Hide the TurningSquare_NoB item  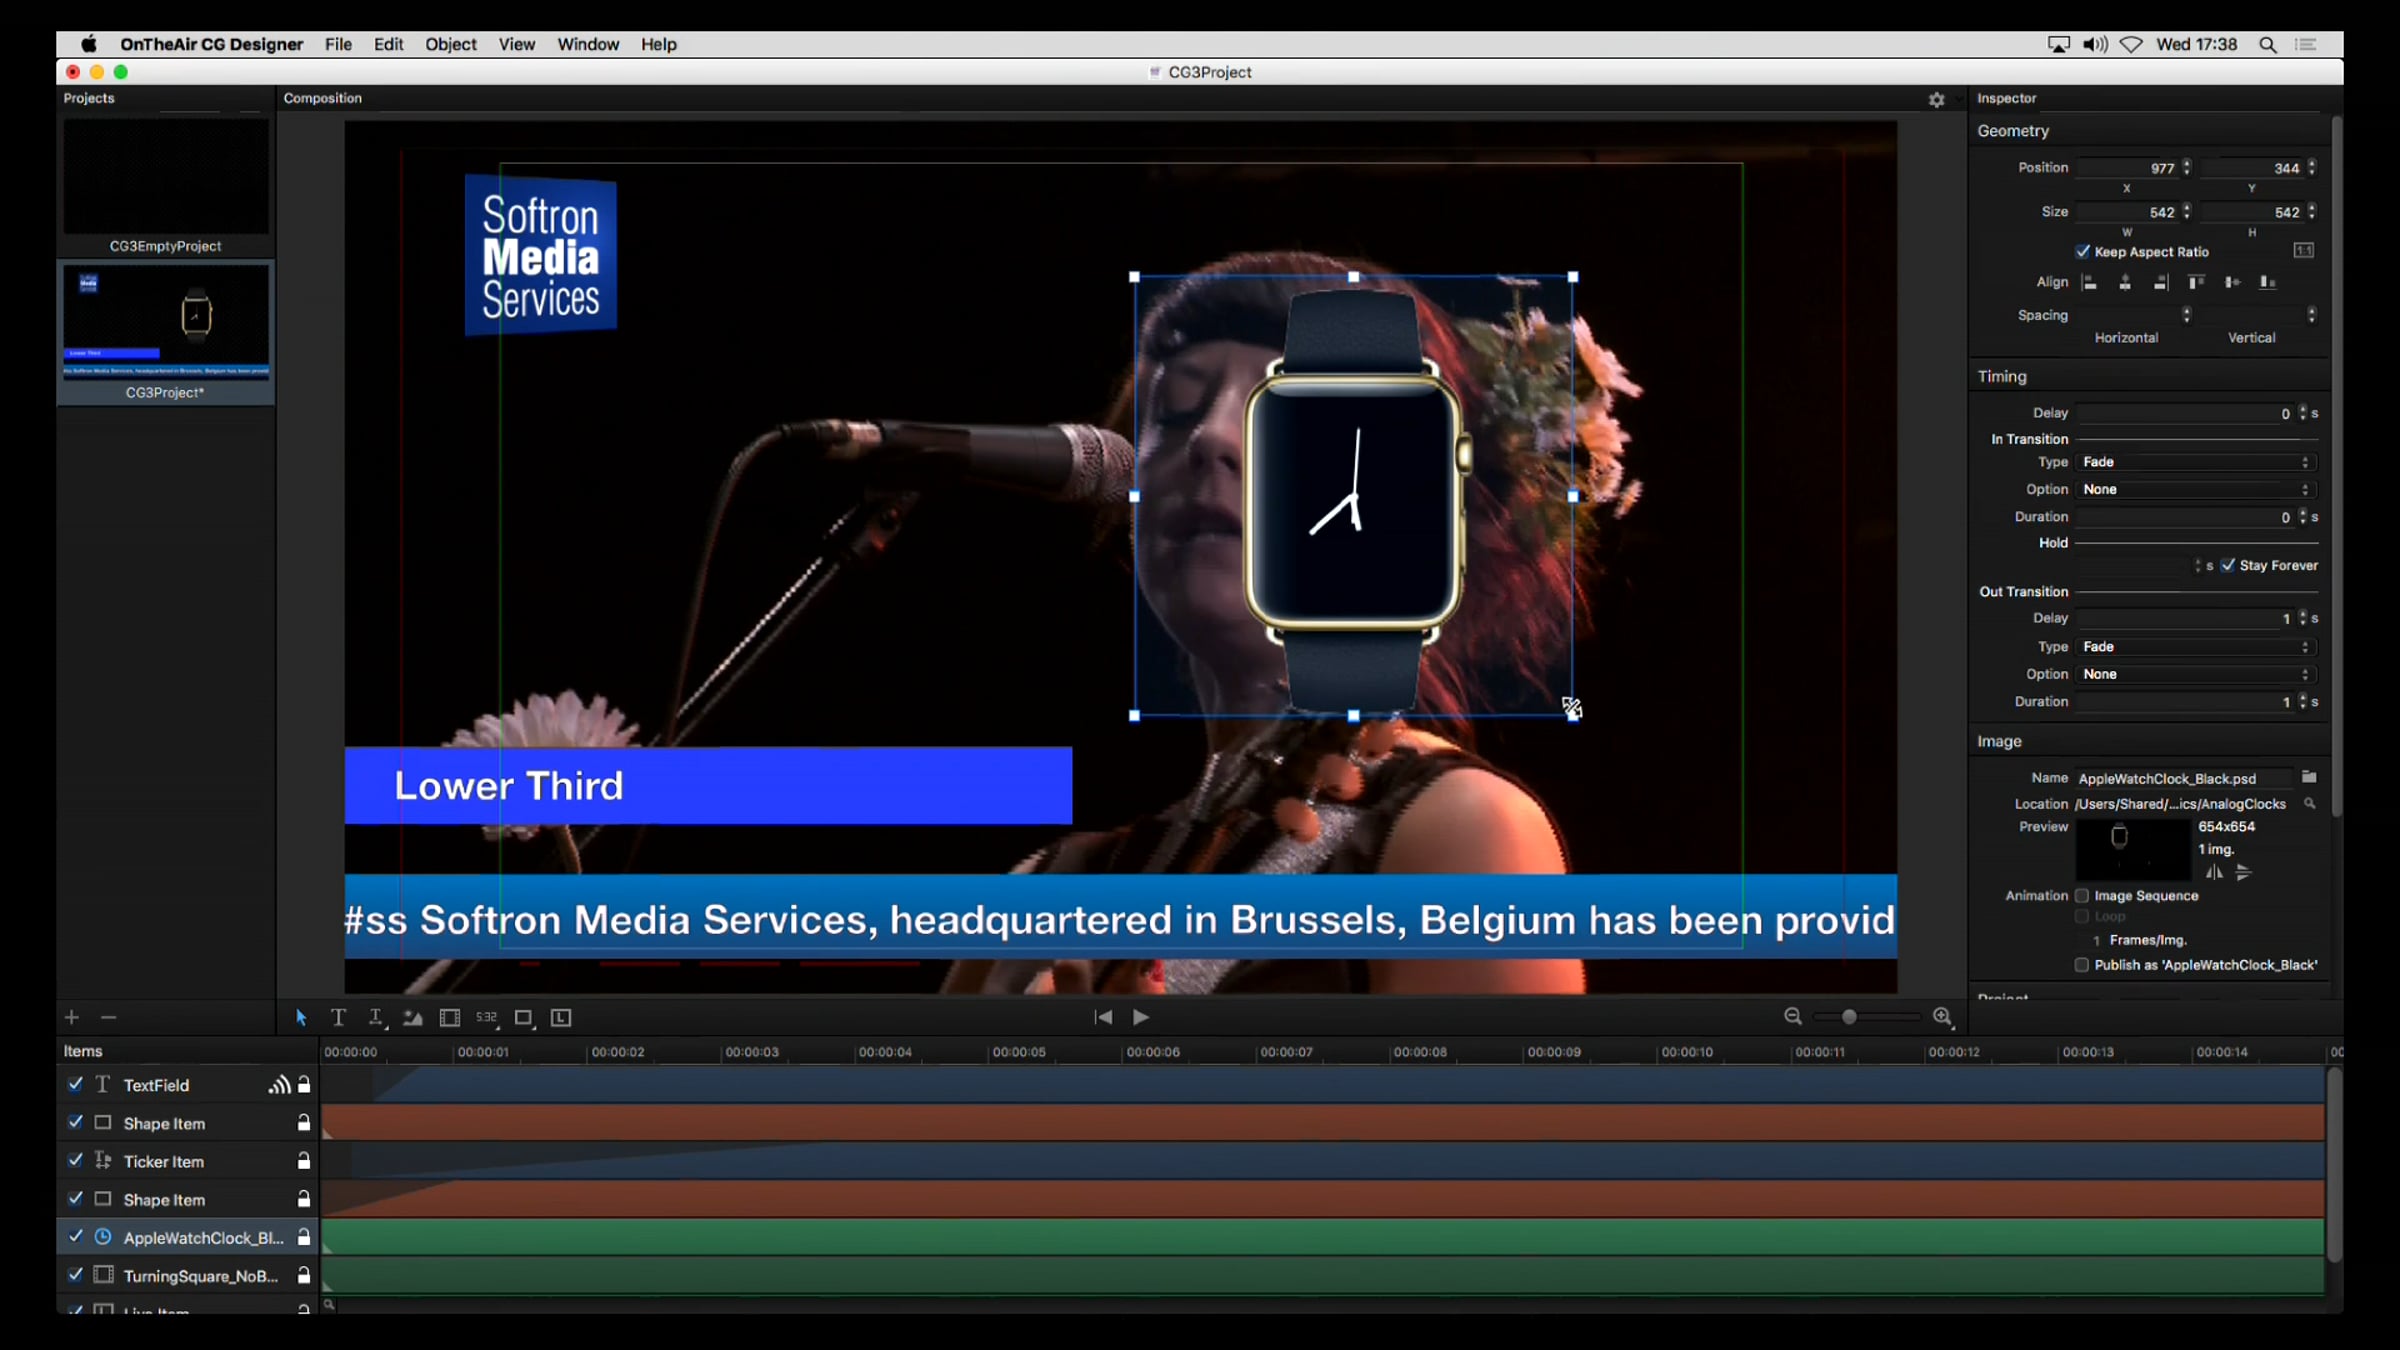75,1275
